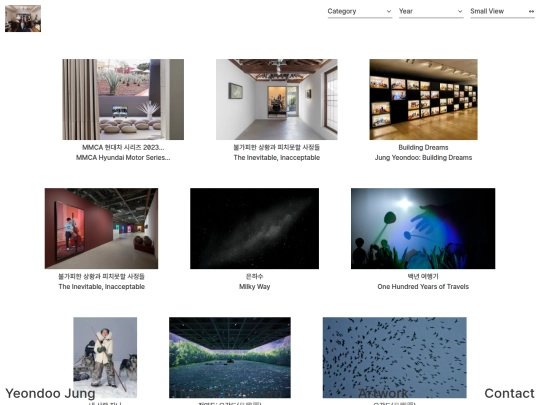This screenshot has height=405, width=540.
Task: Click the Year dropdown chevron arrow
Action: (x=460, y=11)
